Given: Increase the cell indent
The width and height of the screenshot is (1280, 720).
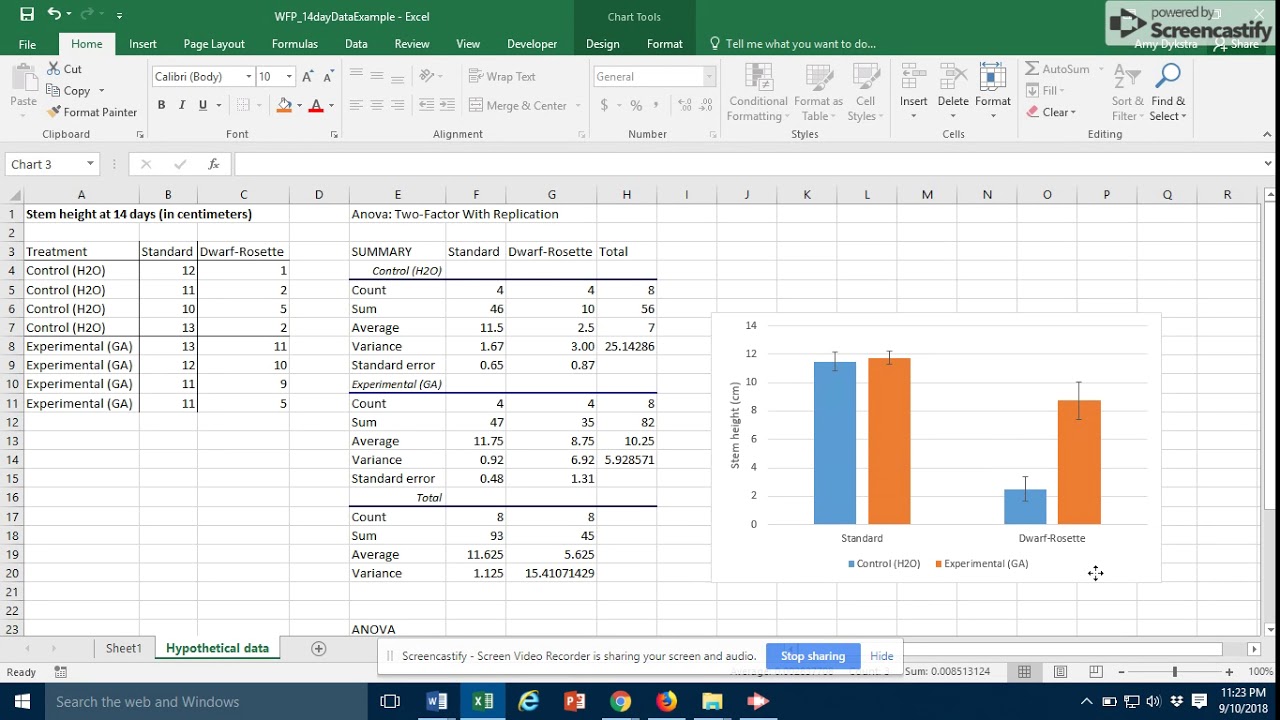Looking at the screenshot, I should coord(447,105).
